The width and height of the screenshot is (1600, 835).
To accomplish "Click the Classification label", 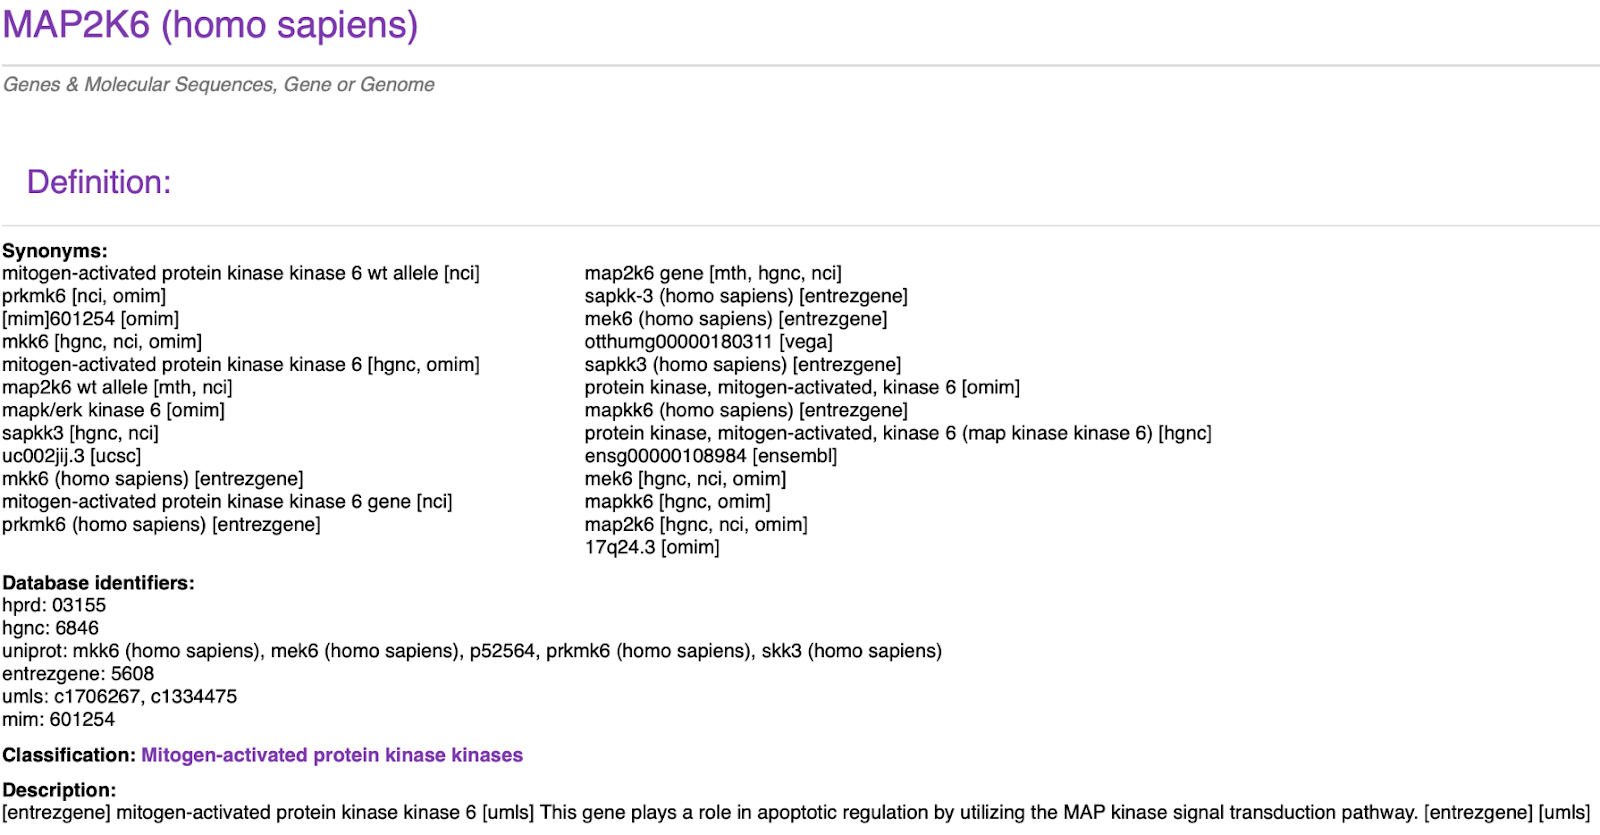I will coord(69,755).
